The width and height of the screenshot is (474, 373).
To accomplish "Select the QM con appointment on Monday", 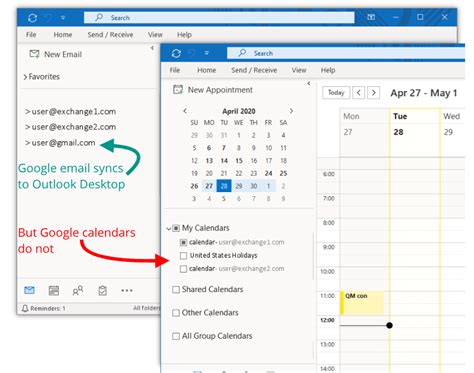I will click(362, 303).
